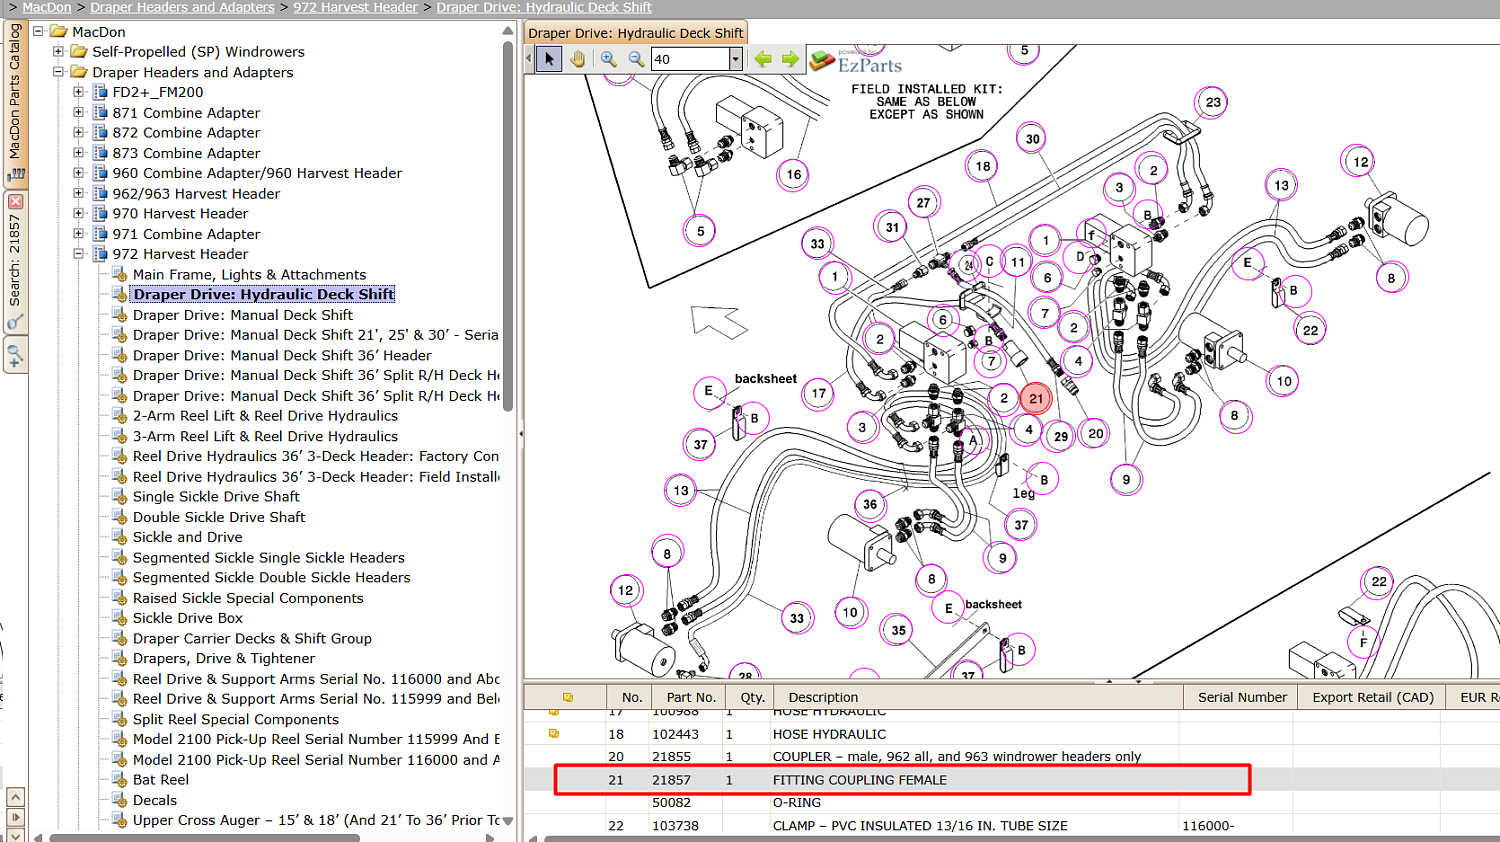Image resolution: width=1500 pixels, height=842 pixels.
Task: Expand the 970 Harvest Header node
Action: (78, 213)
